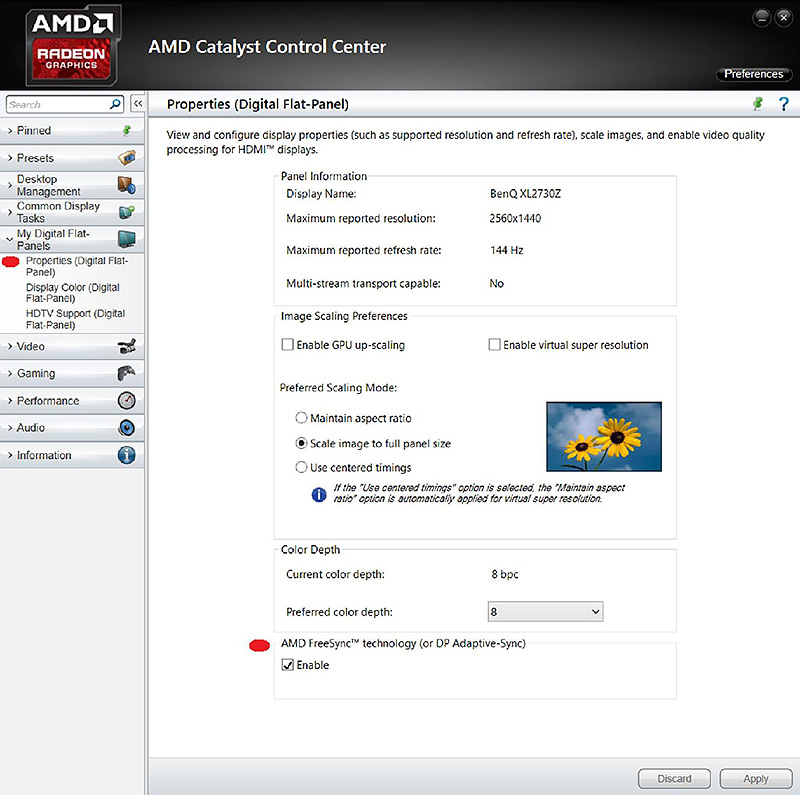
Task: Click the Apply button
Action: pyautogui.click(x=755, y=779)
